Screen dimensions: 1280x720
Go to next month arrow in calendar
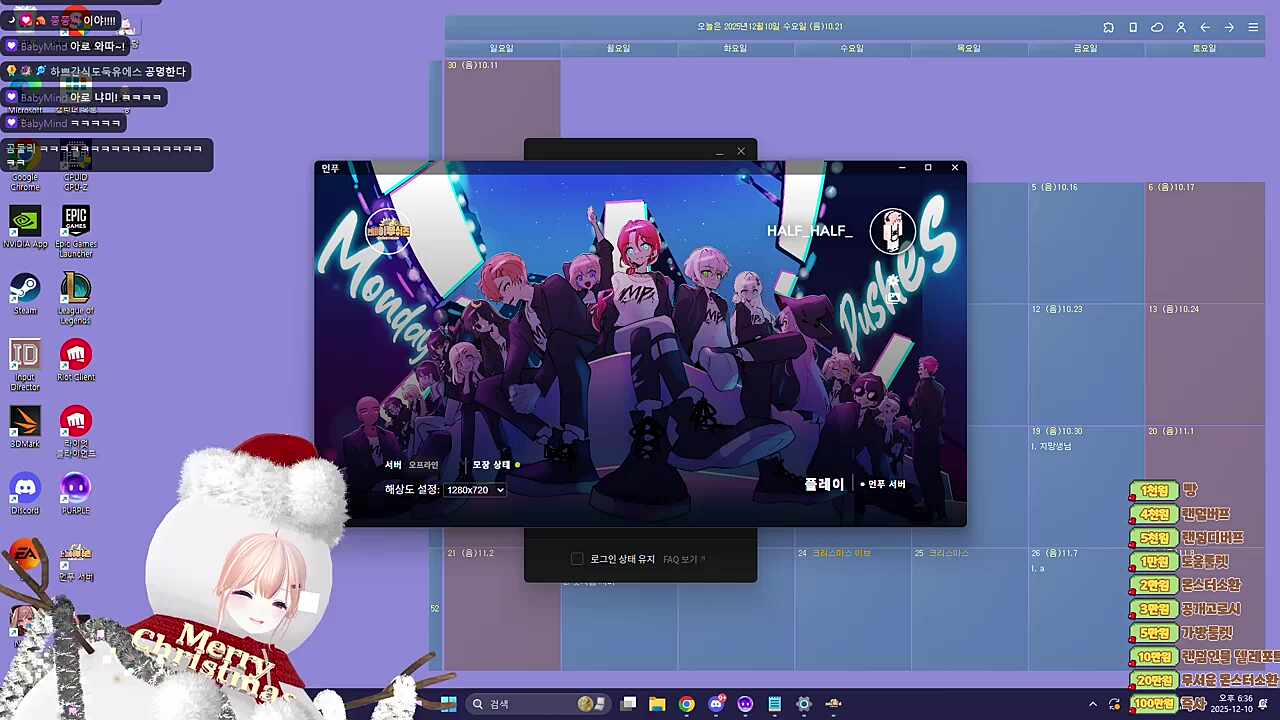pyautogui.click(x=1229, y=27)
